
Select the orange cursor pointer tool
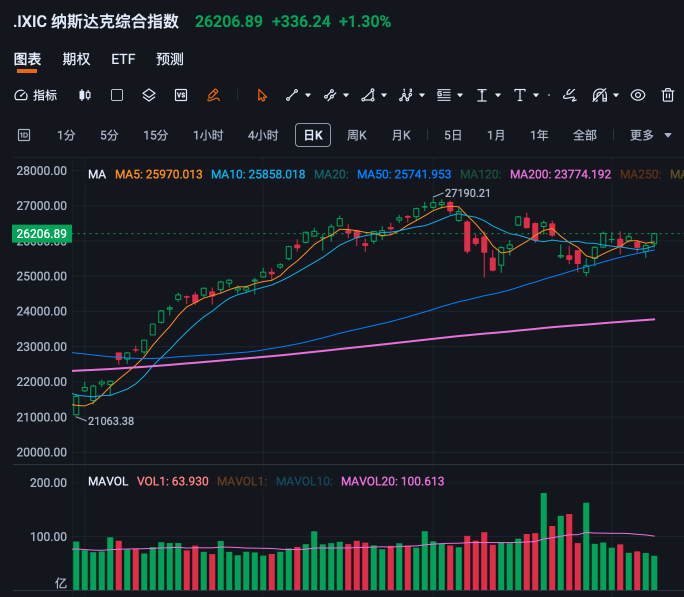262,95
